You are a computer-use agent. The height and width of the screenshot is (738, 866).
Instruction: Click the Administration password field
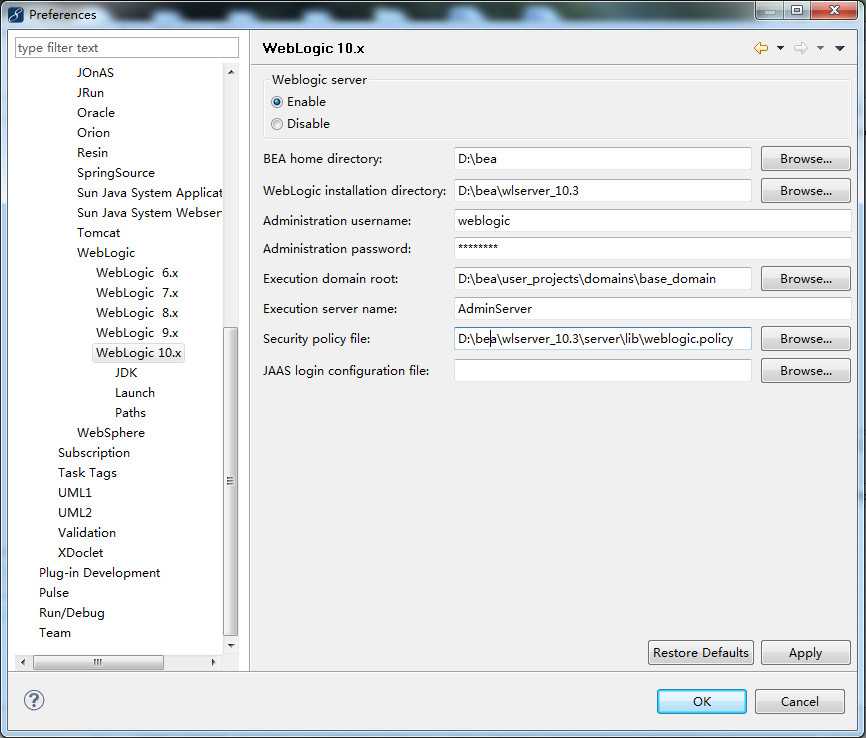pyautogui.click(x=652, y=248)
